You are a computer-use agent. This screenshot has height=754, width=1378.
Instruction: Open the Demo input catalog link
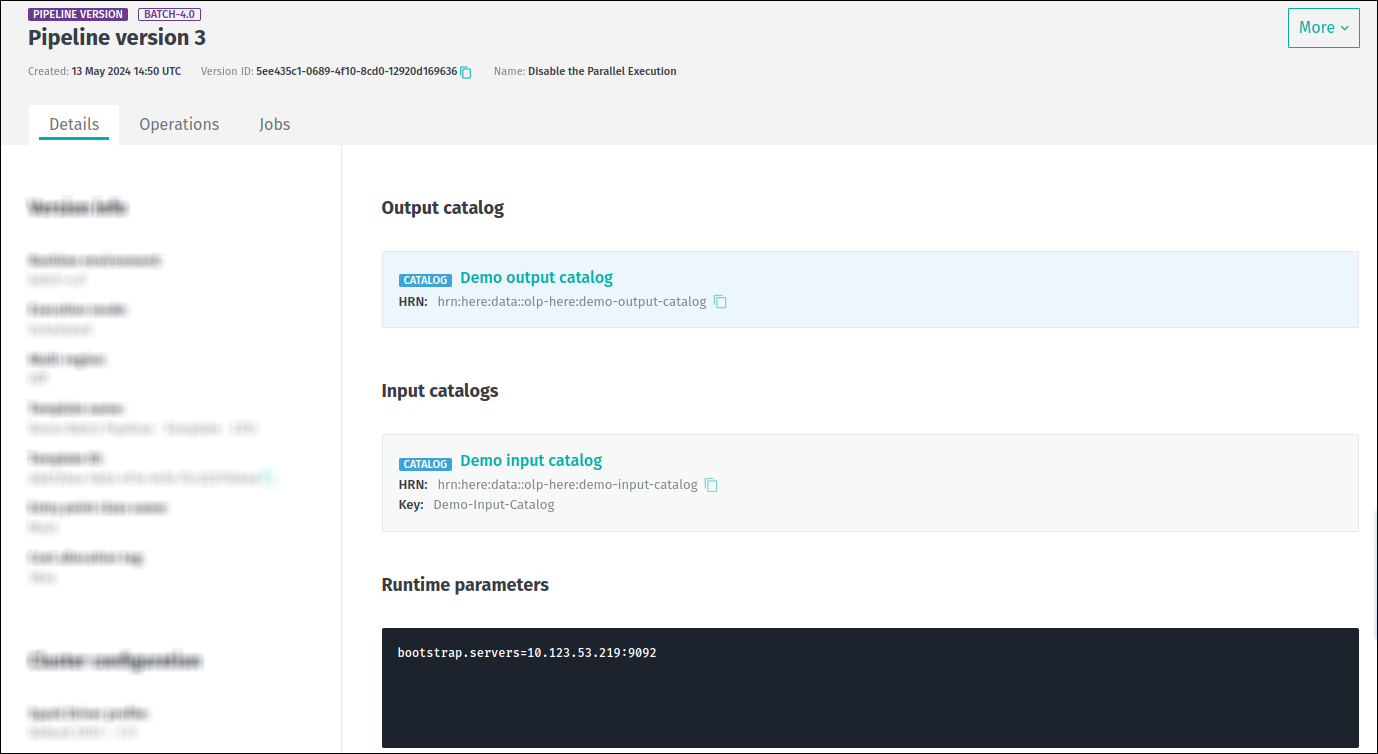[x=531, y=460]
